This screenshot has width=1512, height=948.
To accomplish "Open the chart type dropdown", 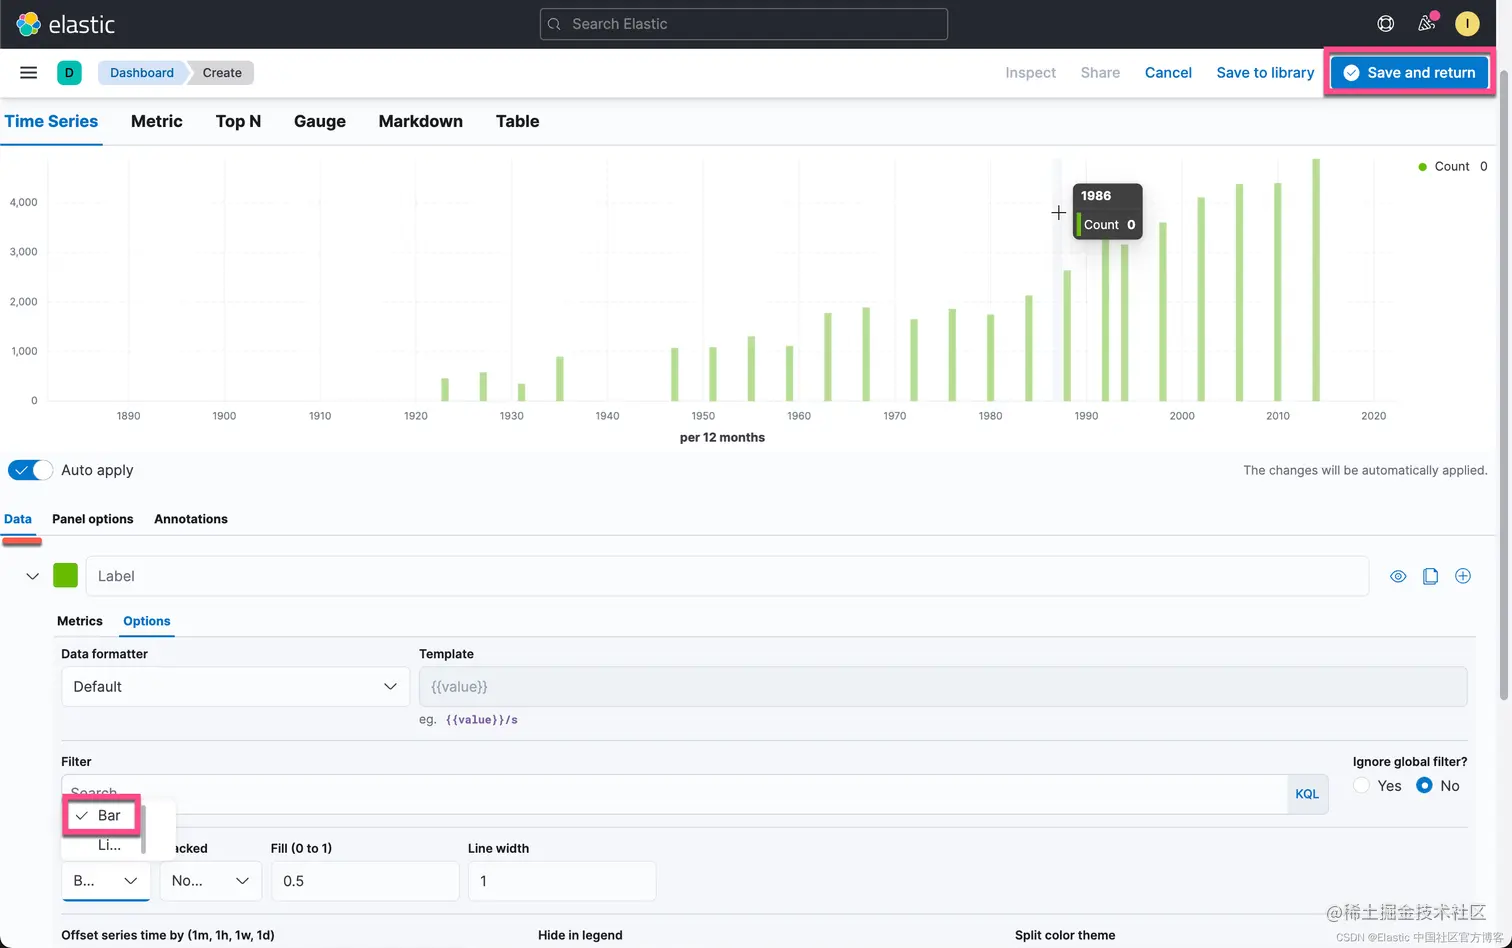I will tap(105, 881).
